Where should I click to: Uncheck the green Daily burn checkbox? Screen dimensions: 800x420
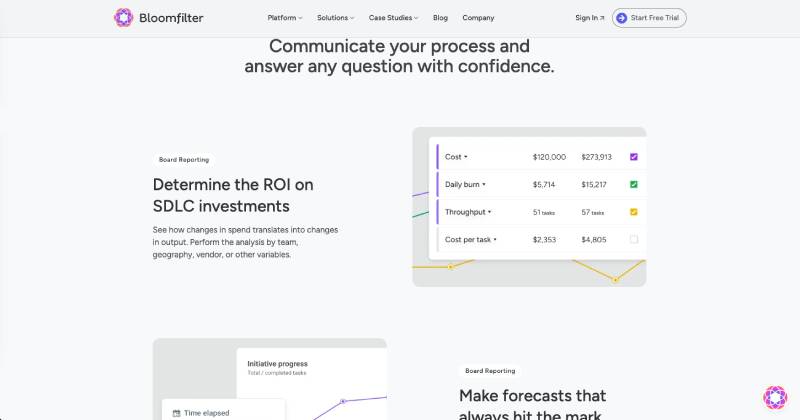633,184
